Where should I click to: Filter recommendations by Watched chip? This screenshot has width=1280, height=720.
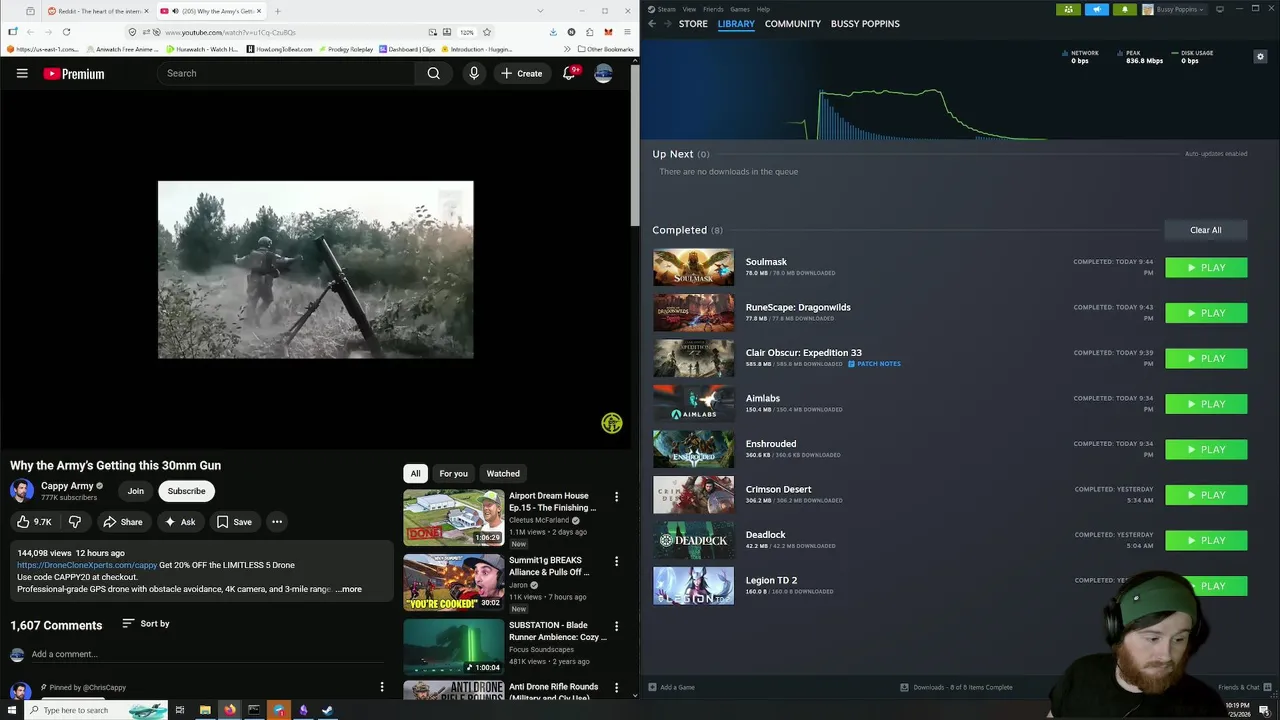(503, 473)
